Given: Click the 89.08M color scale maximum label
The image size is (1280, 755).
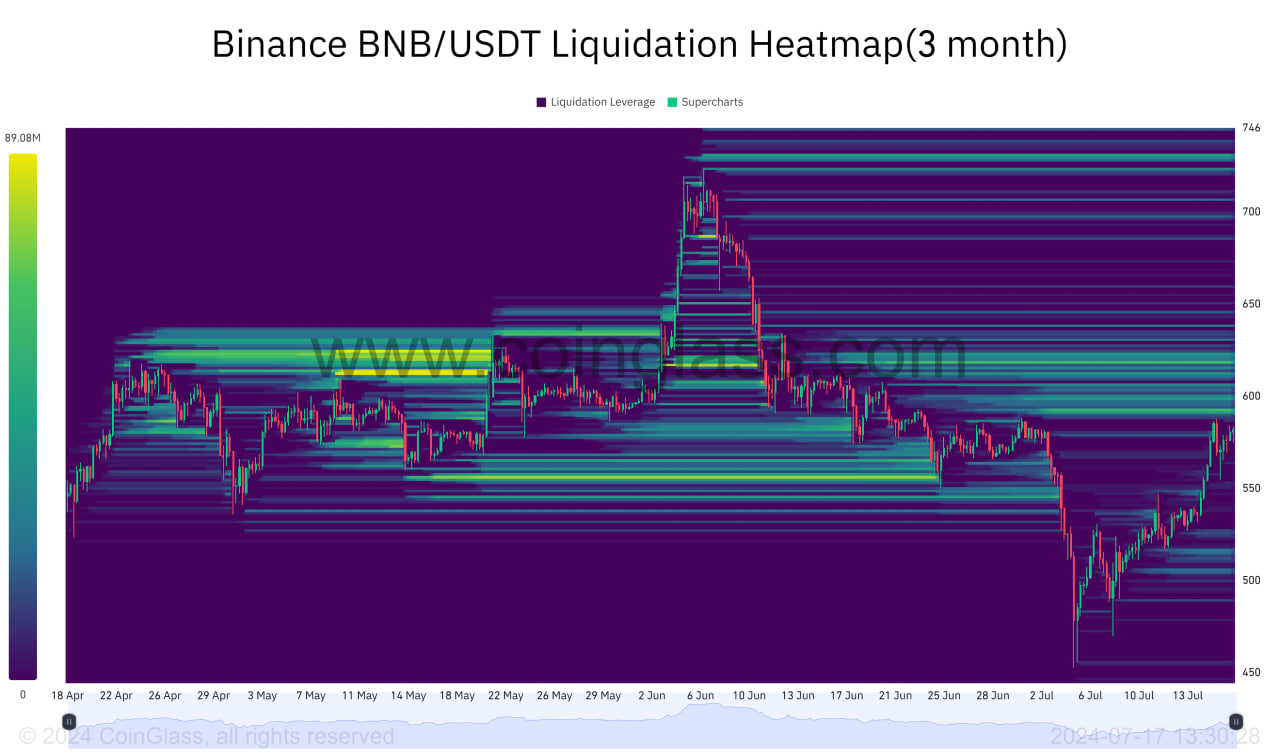Looking at the screenshot, I should [x=21, y=138].
